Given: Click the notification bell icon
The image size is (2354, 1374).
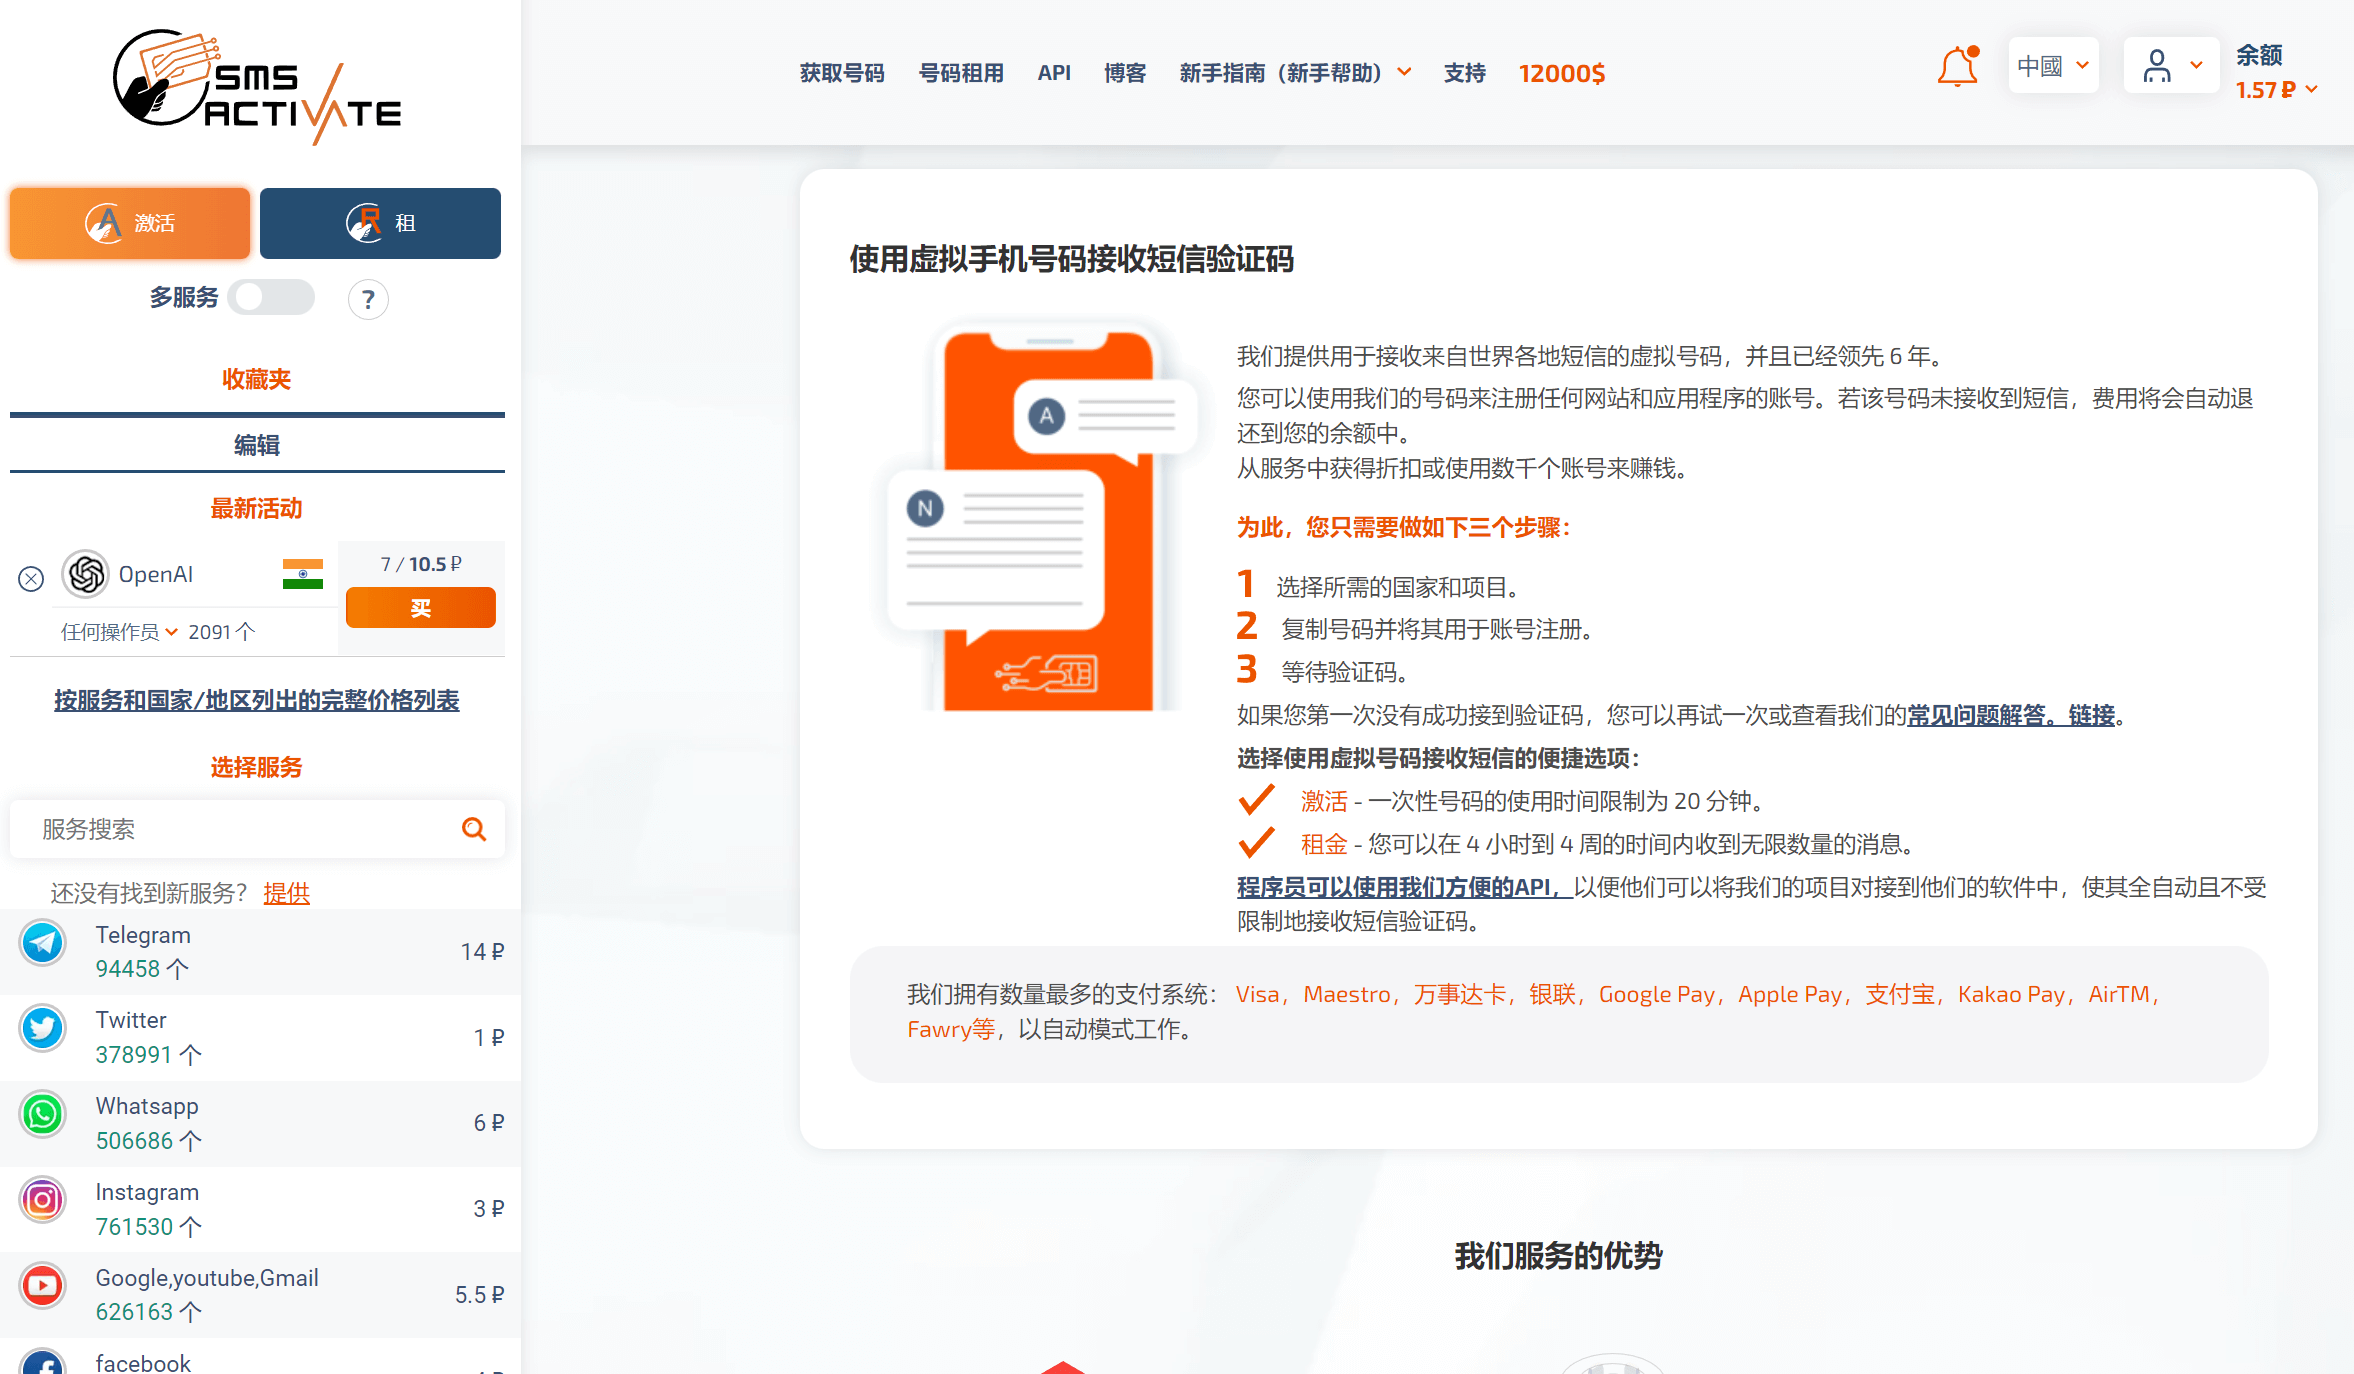Looking at the screenshot, I should tap(1957, 68).
